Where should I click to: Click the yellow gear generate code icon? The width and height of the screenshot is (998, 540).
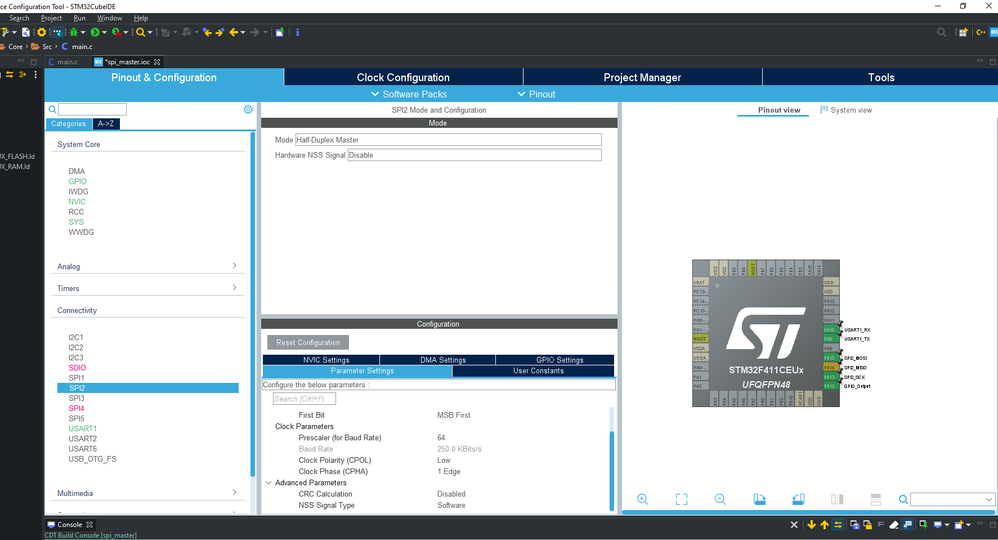coord(41,32)
